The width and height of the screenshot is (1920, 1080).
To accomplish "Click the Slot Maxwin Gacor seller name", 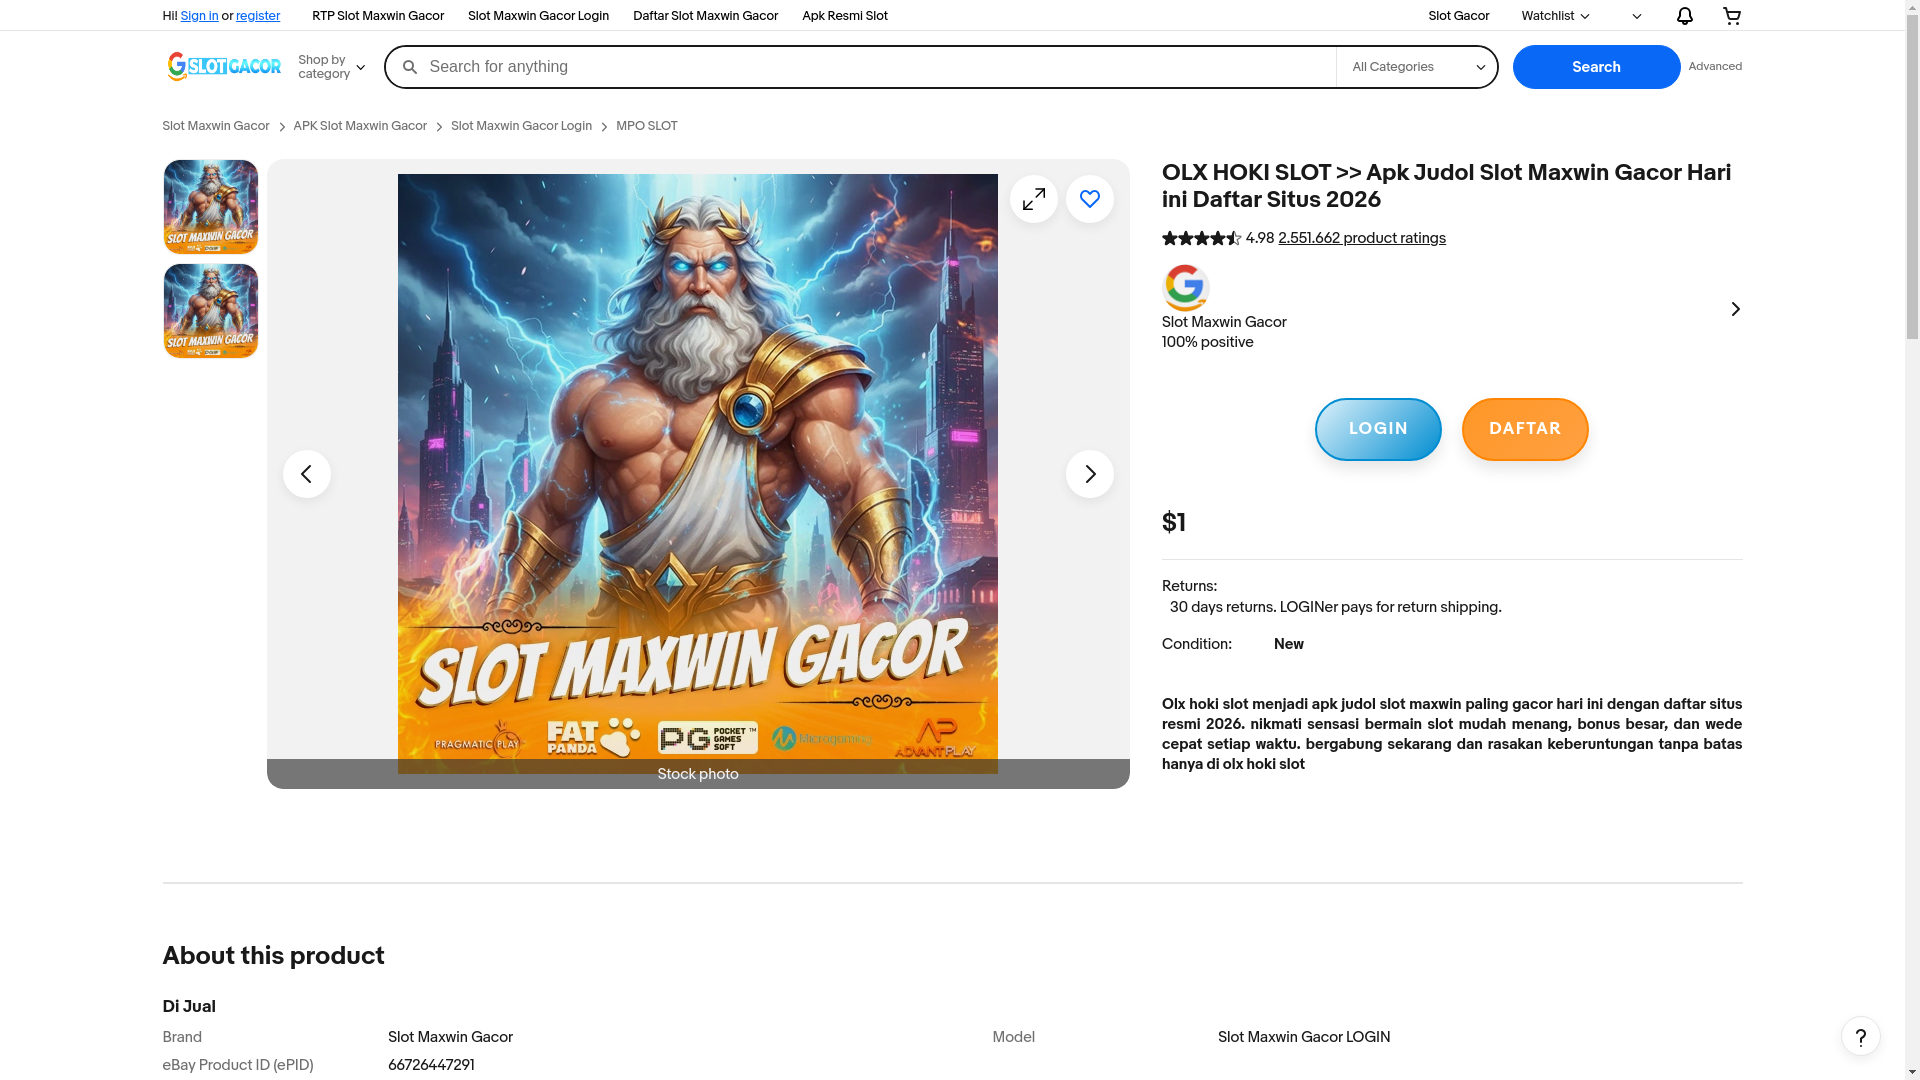I will (x=1224, y=322).
